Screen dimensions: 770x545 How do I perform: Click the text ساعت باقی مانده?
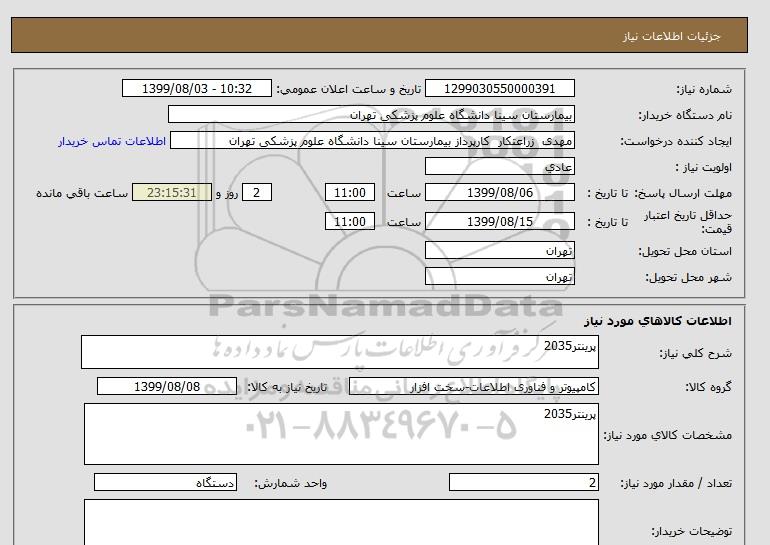[x=82, y=193]
